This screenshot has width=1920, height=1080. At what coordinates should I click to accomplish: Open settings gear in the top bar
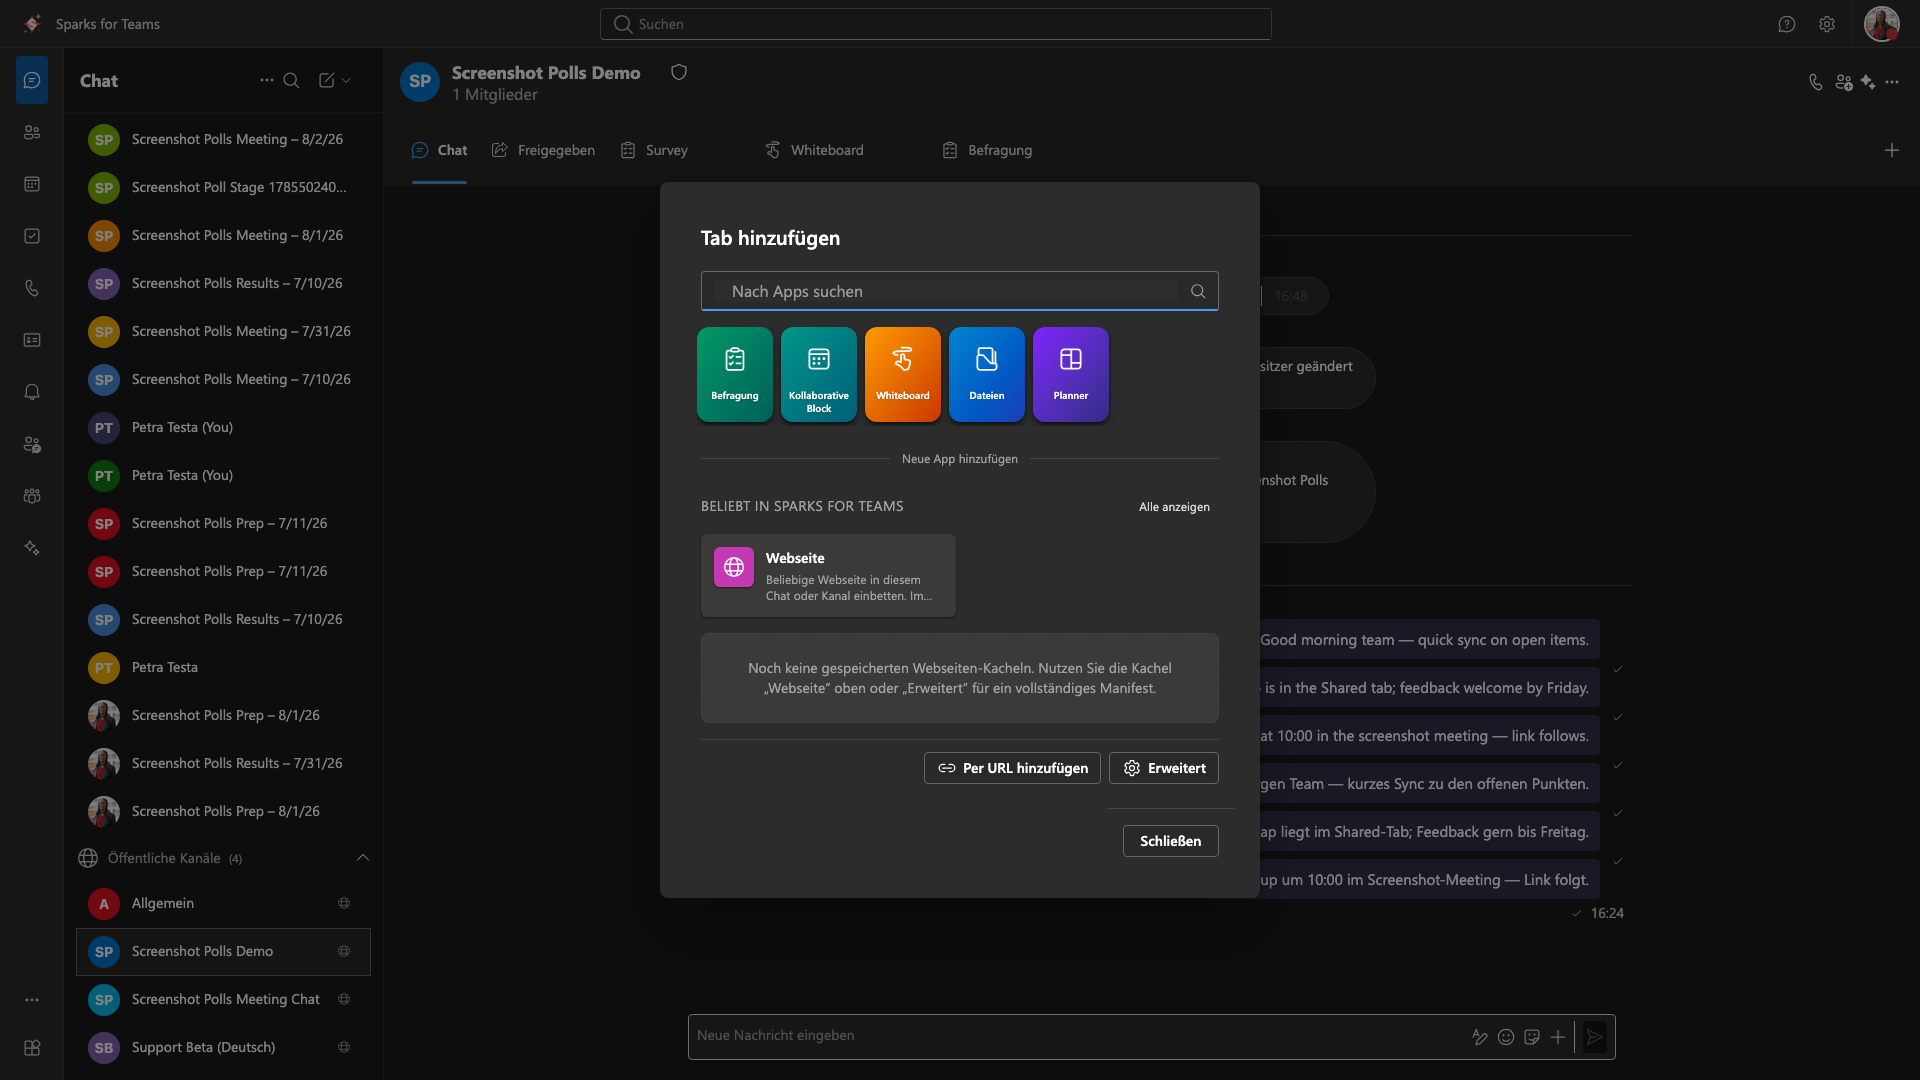[x=1827, y=24]
